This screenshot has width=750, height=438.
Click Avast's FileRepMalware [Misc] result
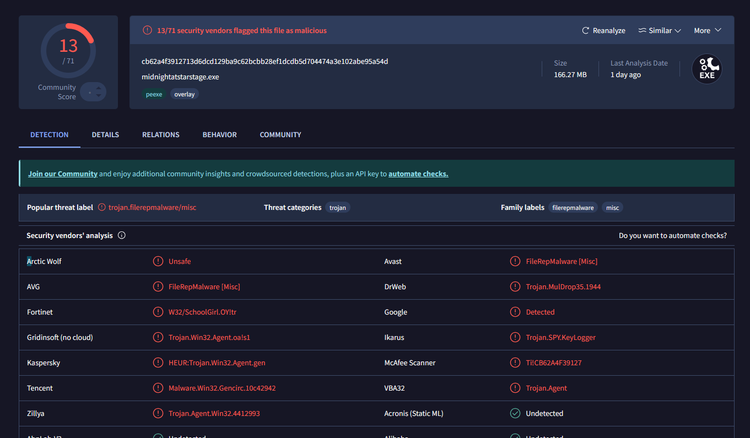pos(562,262)
